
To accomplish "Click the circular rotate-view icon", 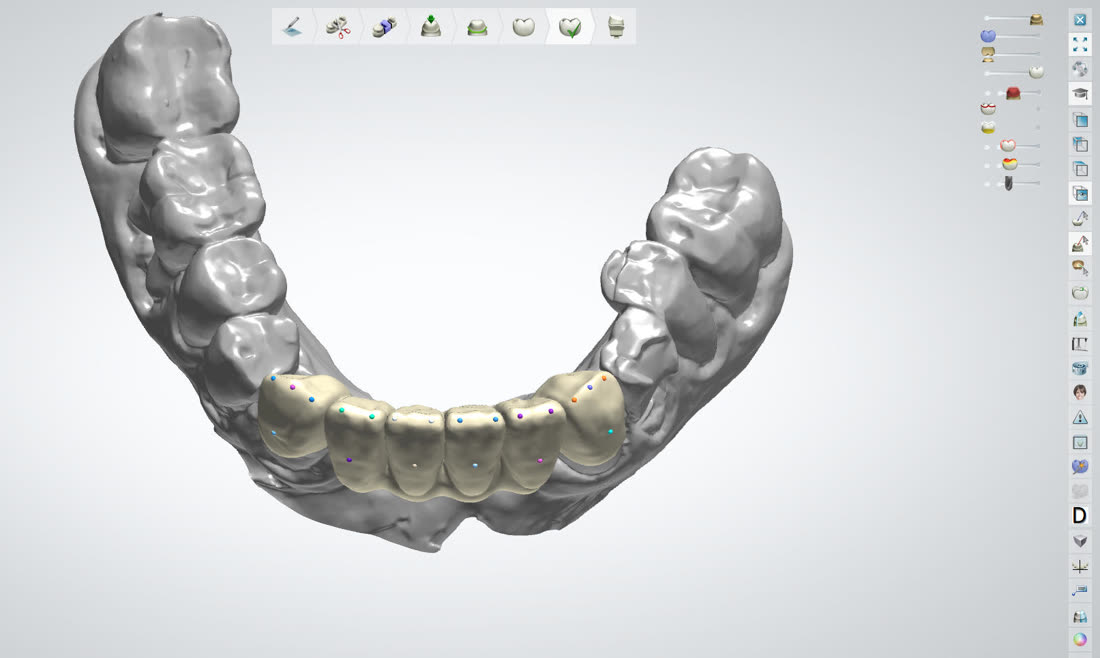I will (1080, 69).
